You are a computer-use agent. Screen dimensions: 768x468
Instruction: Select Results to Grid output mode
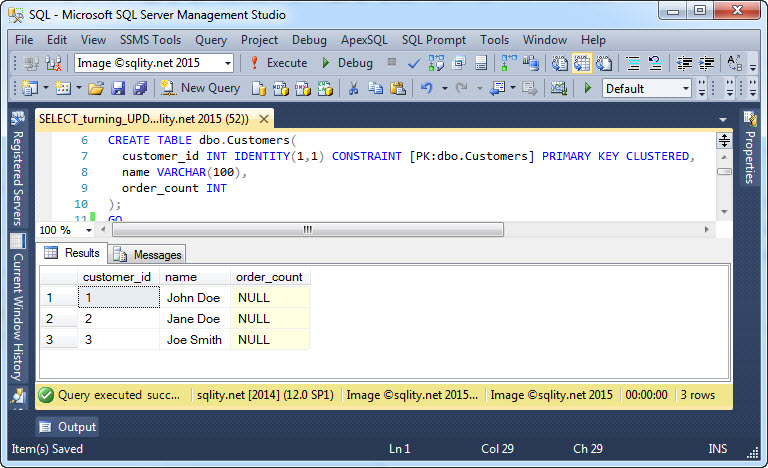pos(581,63)
